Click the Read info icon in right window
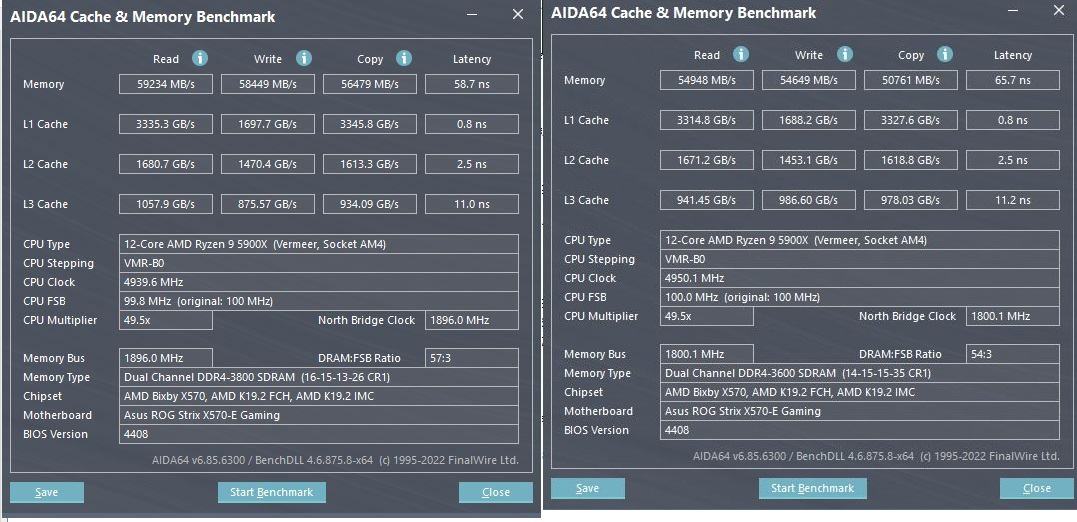This screenshot has height=522, width=1077. point(741,55)
